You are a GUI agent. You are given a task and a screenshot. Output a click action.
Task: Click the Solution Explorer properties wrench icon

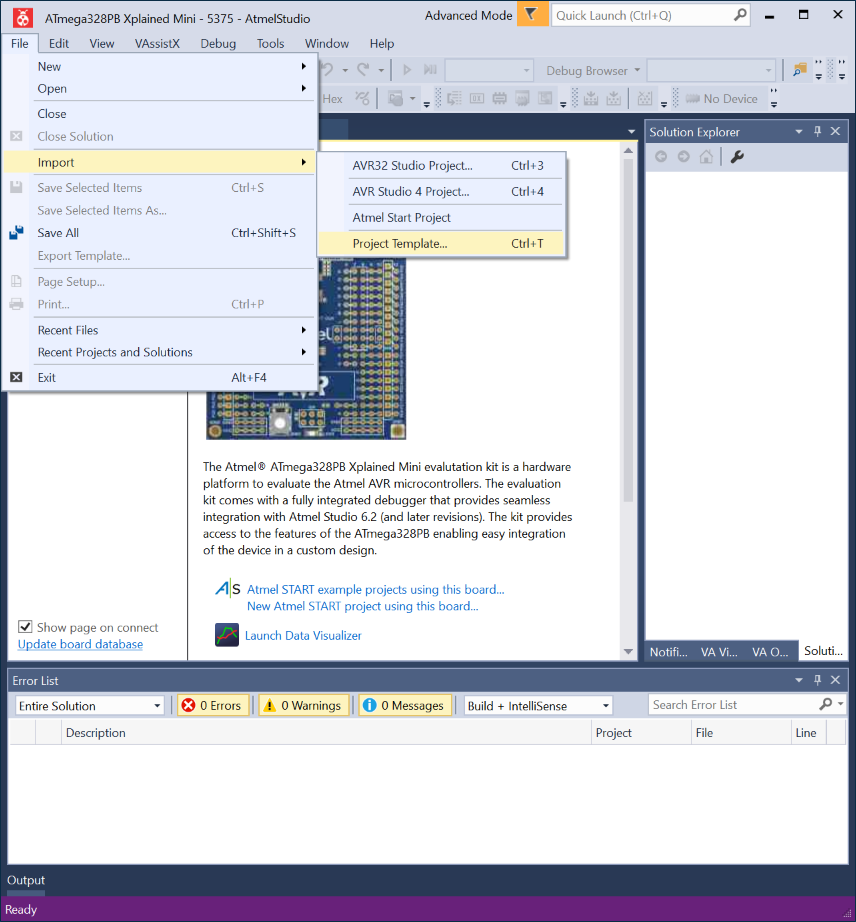pyautogui.click(x=737, y=157)
